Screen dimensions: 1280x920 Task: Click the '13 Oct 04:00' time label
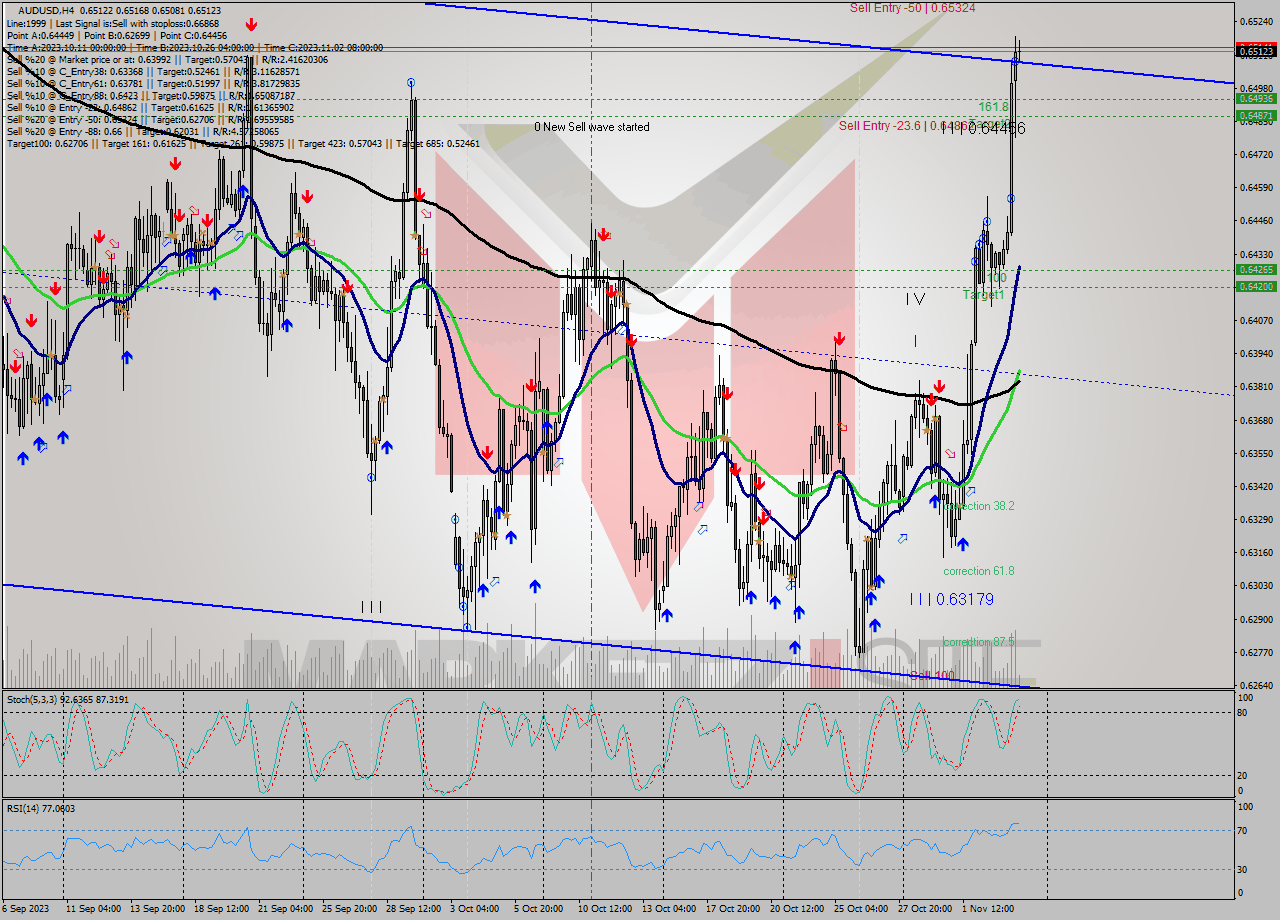click(669, 909)
